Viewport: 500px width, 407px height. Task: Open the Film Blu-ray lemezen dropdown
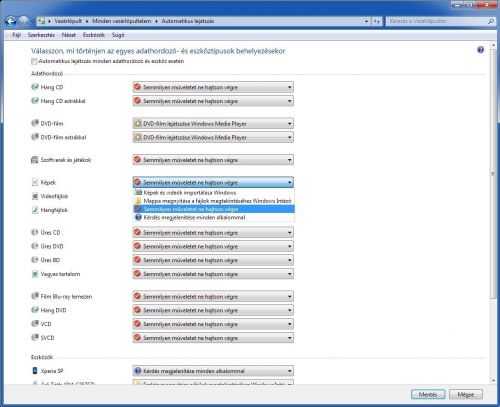click(x=213, y=297)
